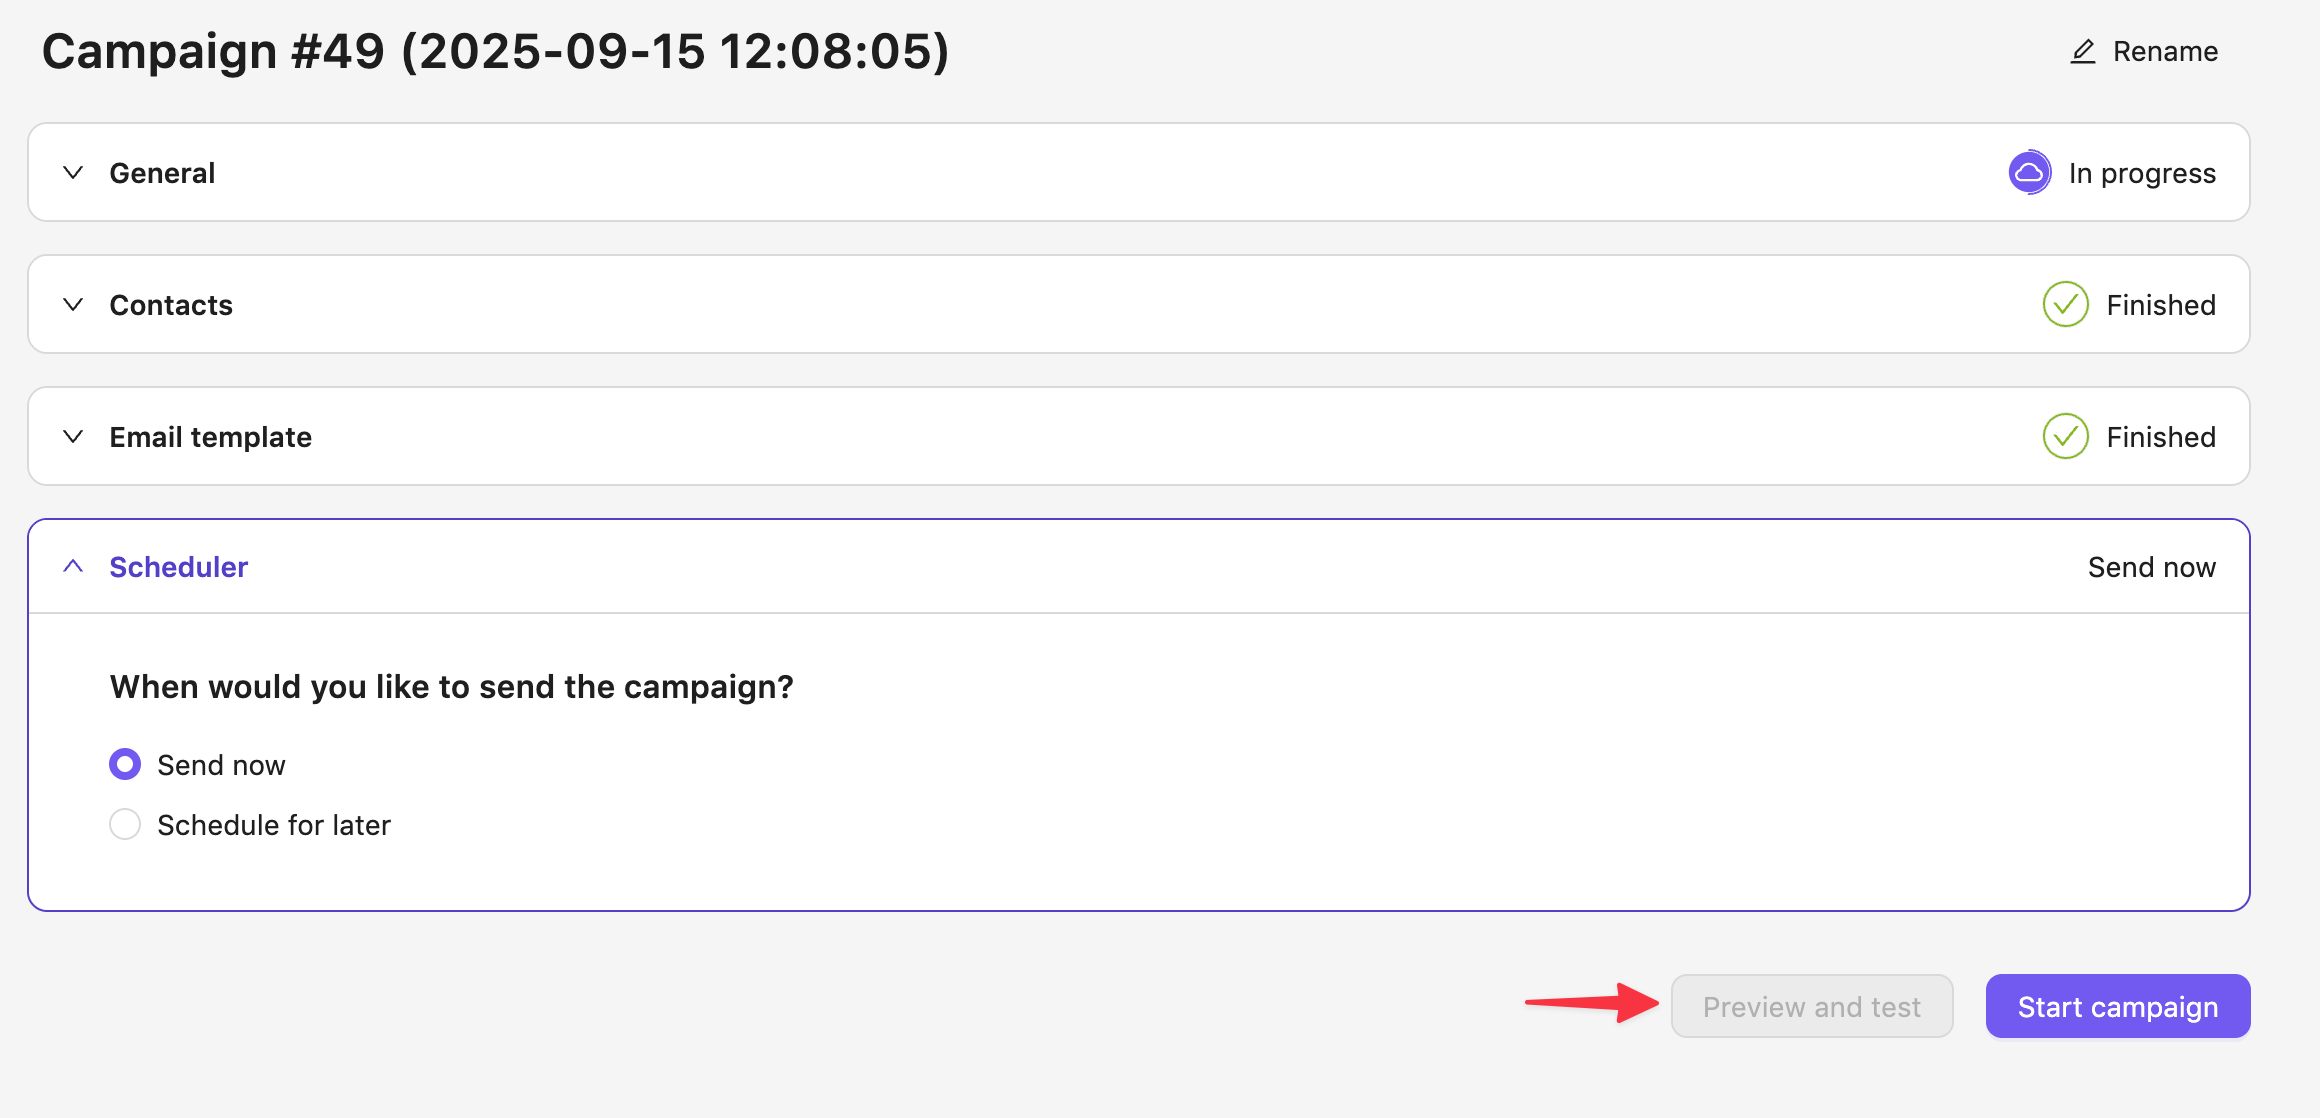Expand the Email template section chevron
The image size is (2320, 1118).
coord(73,437)
